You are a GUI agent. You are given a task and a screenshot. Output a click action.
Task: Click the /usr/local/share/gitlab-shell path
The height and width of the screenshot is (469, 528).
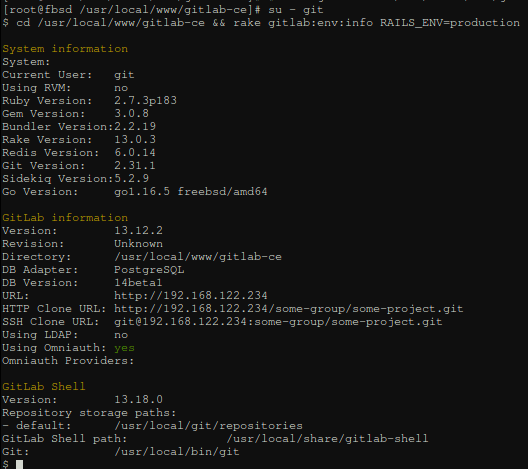(x=327, y=439)
